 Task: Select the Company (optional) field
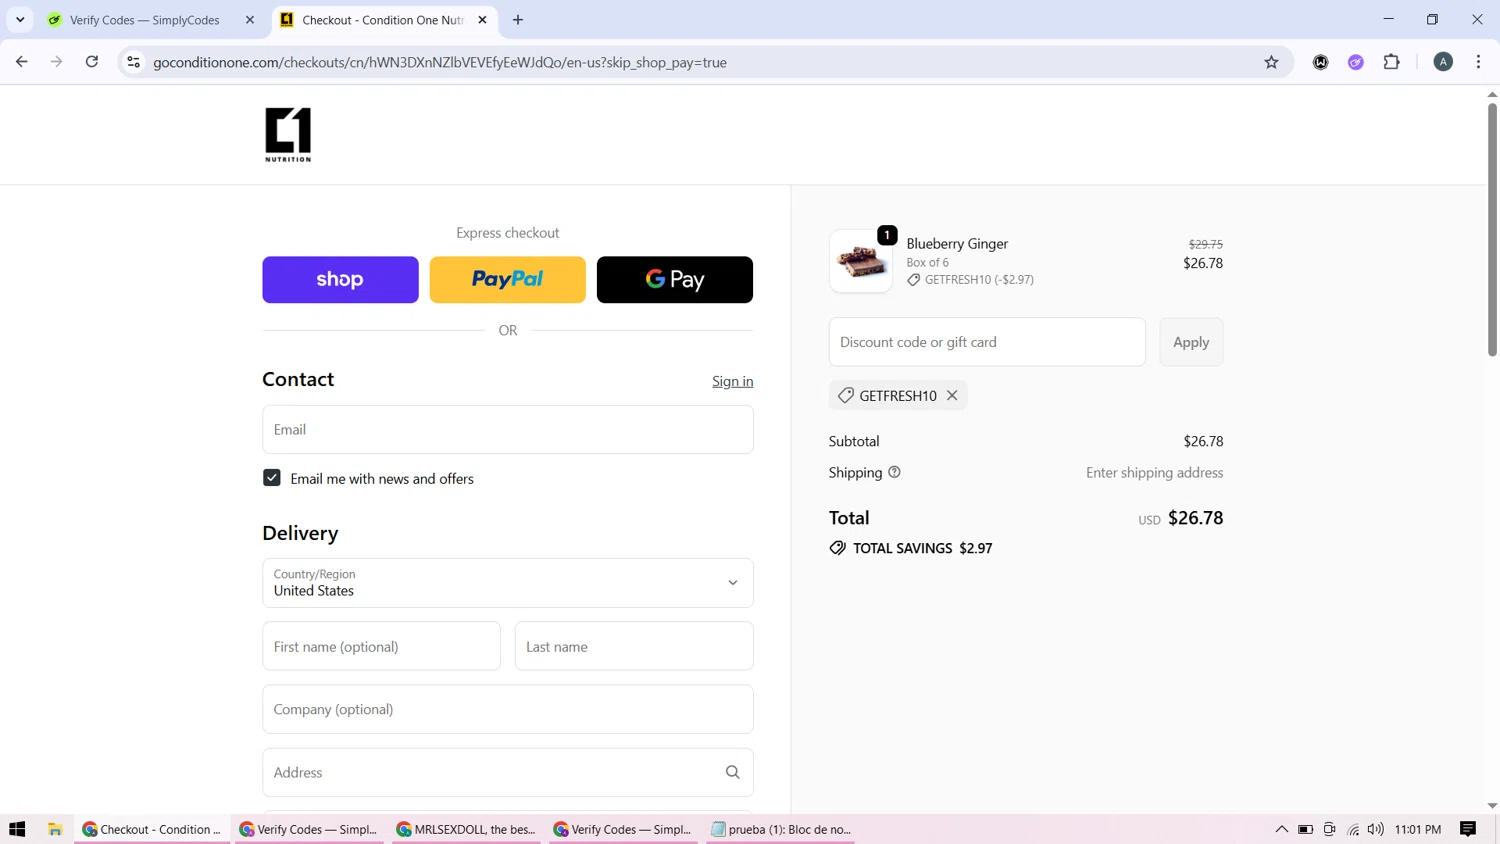tap(507, 709)
